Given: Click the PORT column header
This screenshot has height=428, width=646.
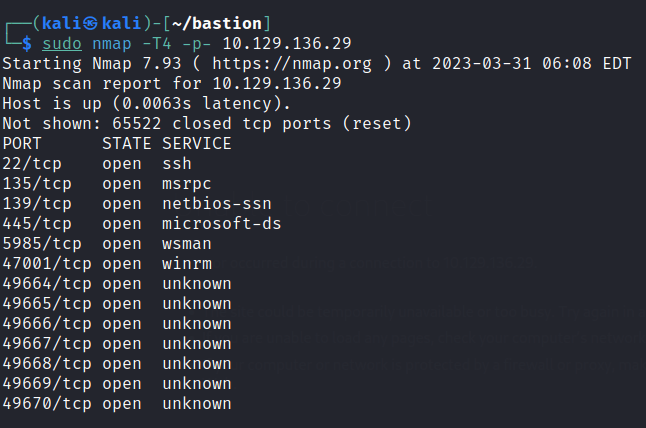Looking at the screenshot, I should point(22,143).
